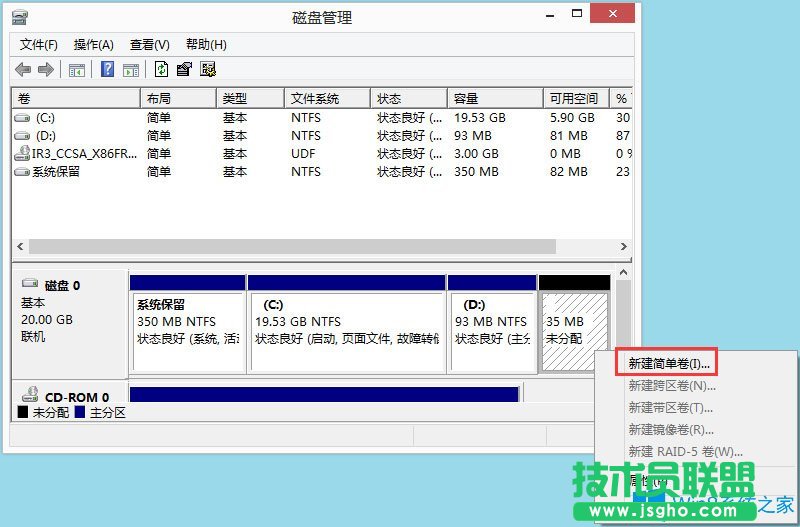Click the horizontal scrollbar right arrow
The height and width of the screenshot is (527, 800).
624,247
